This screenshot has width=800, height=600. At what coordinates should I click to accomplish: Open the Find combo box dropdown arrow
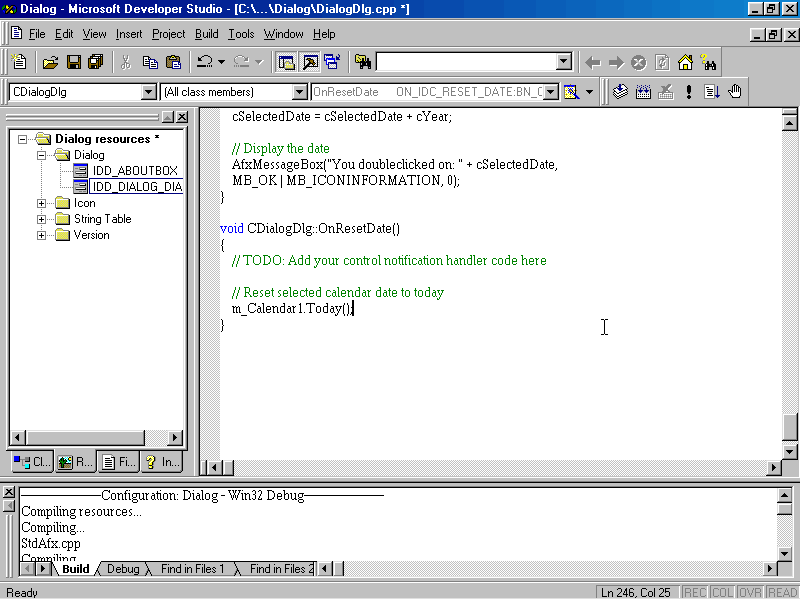564,62
